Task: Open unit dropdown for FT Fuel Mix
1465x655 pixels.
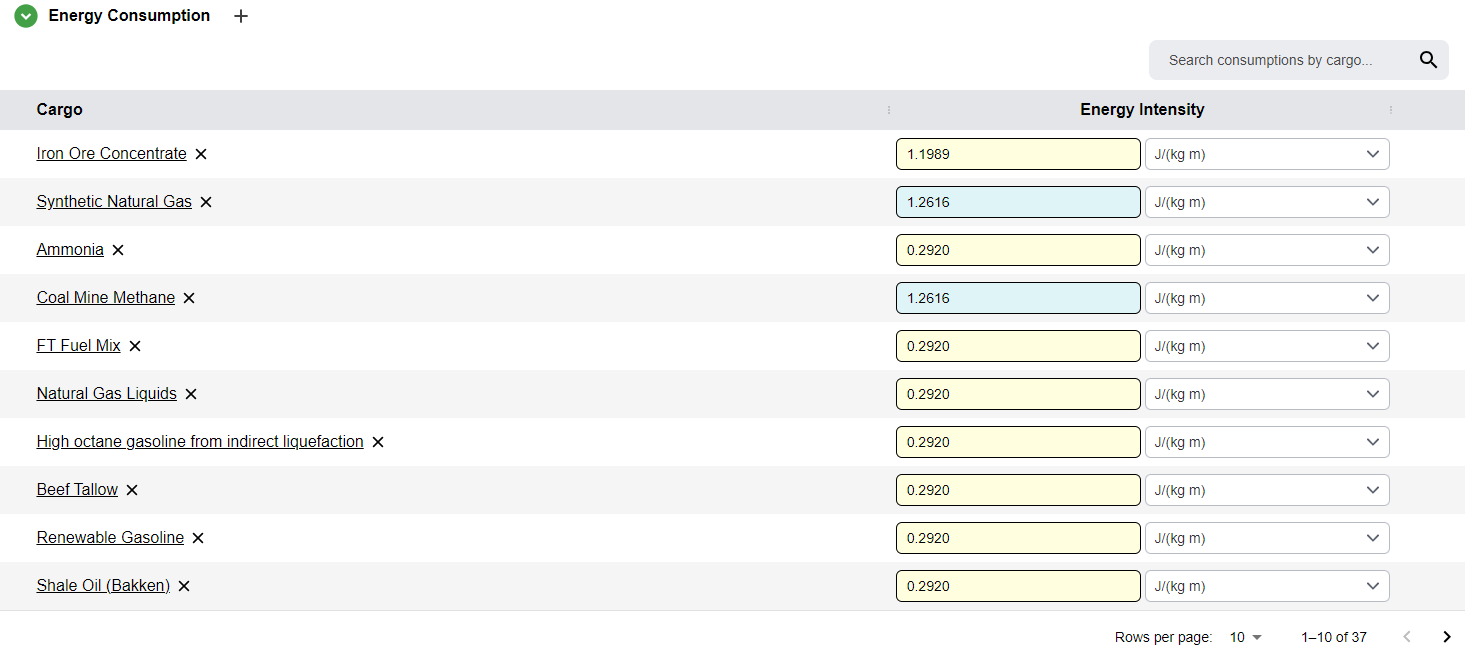Action: [x=1267, y=346]
